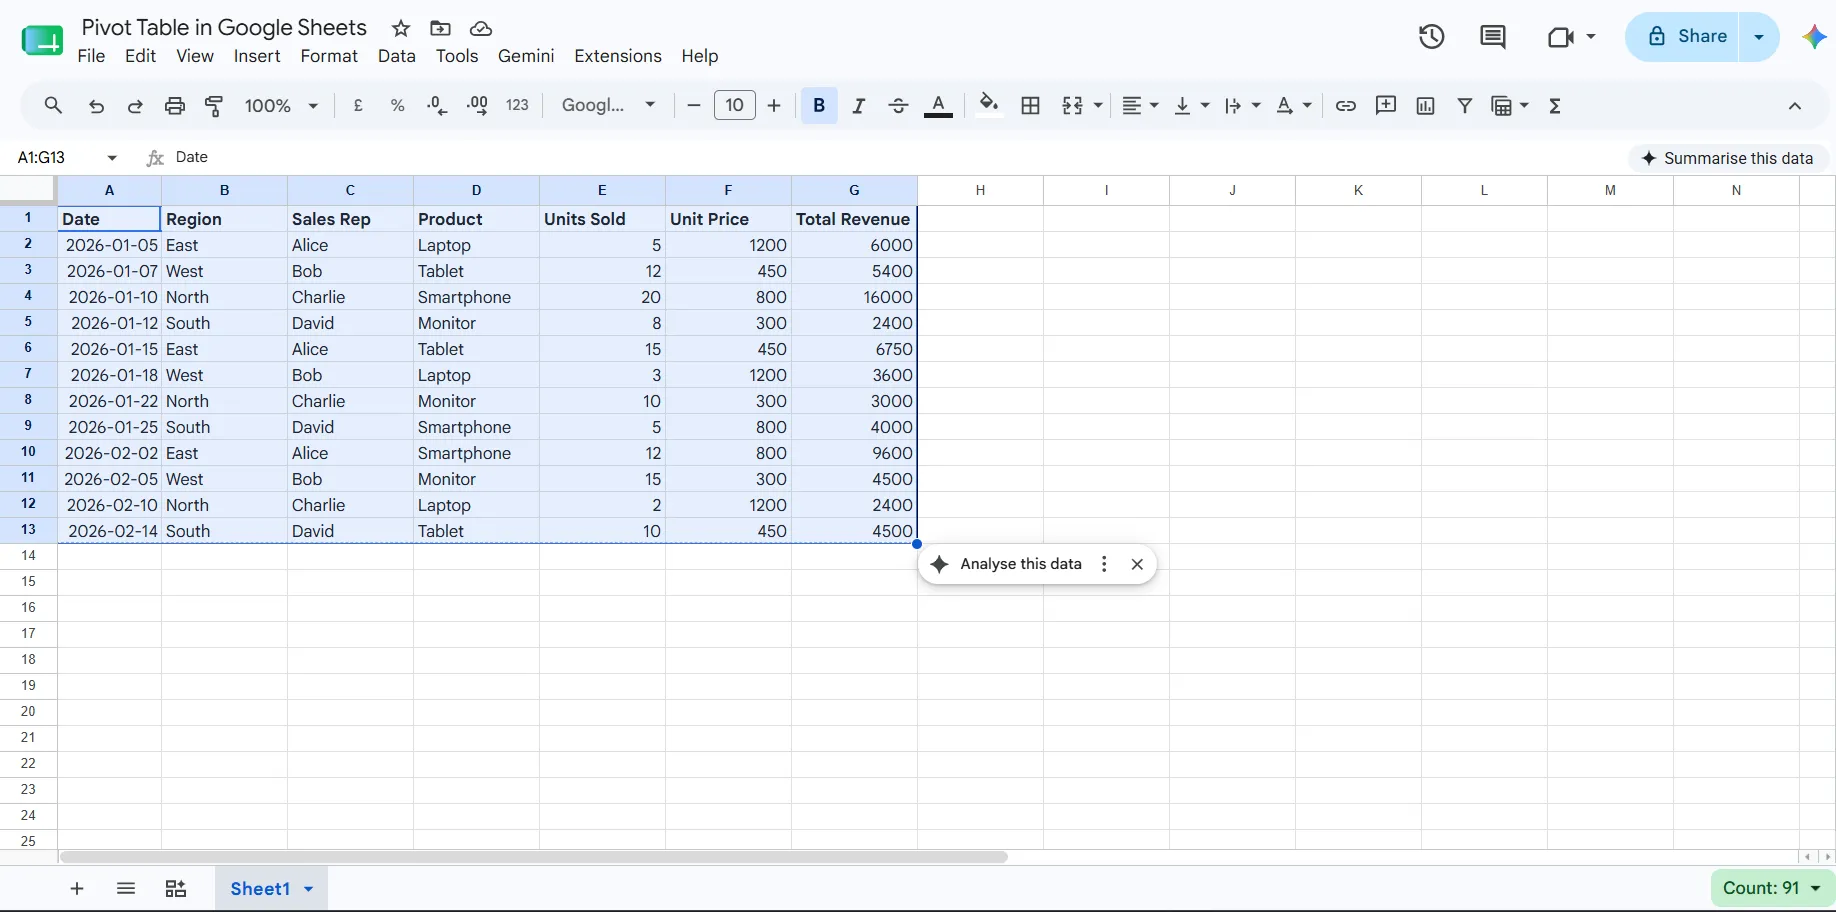This screenshot has width=1836, height=912.
Task: Create a filter
Action: pyautogui.click(x=1465, y=105)
